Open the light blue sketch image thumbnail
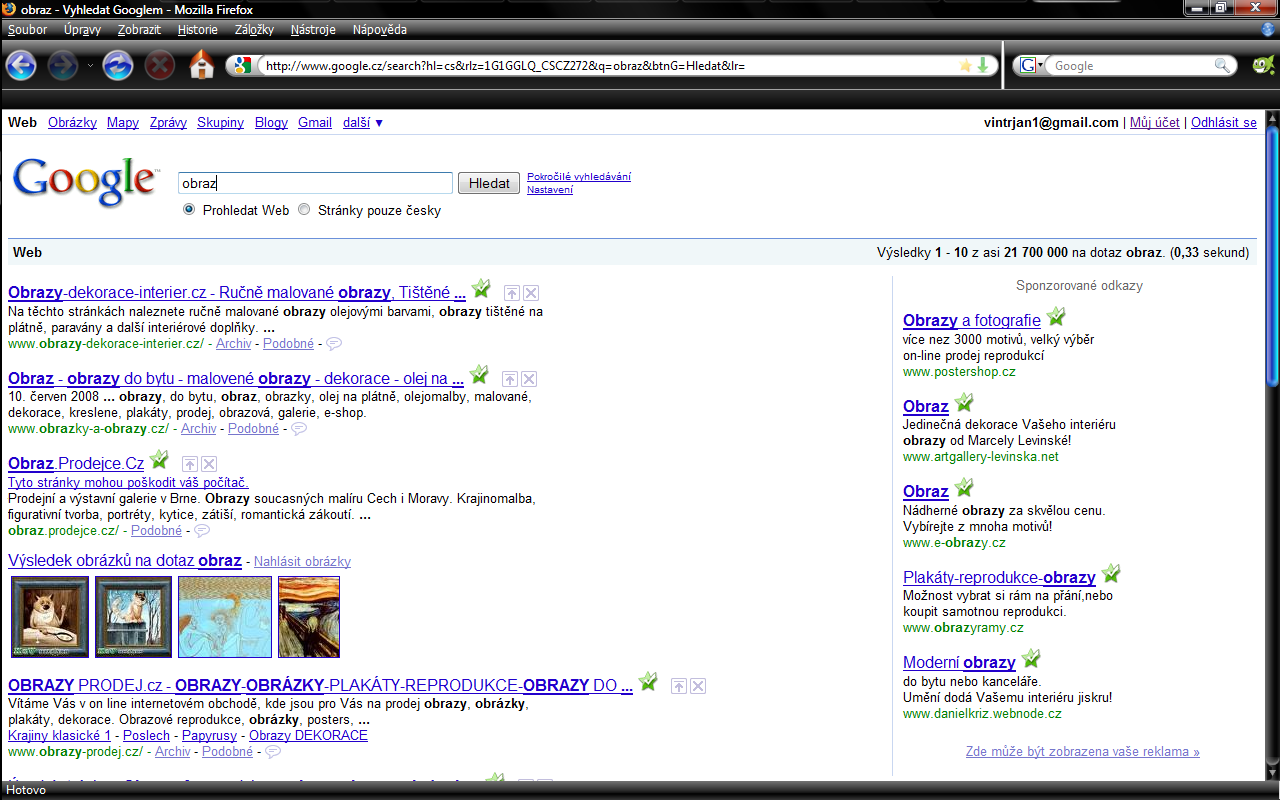Image resolution: width=1280 pixels, height=800 pixels. point(225,617)
